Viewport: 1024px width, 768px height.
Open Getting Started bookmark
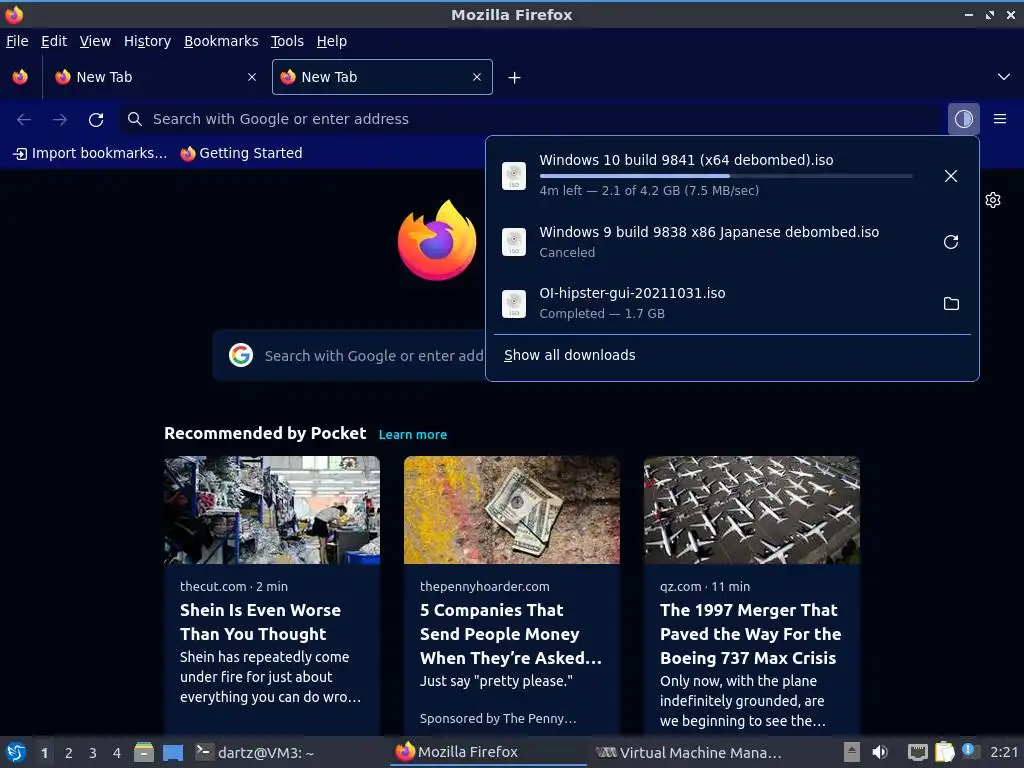tap(242, 153)
